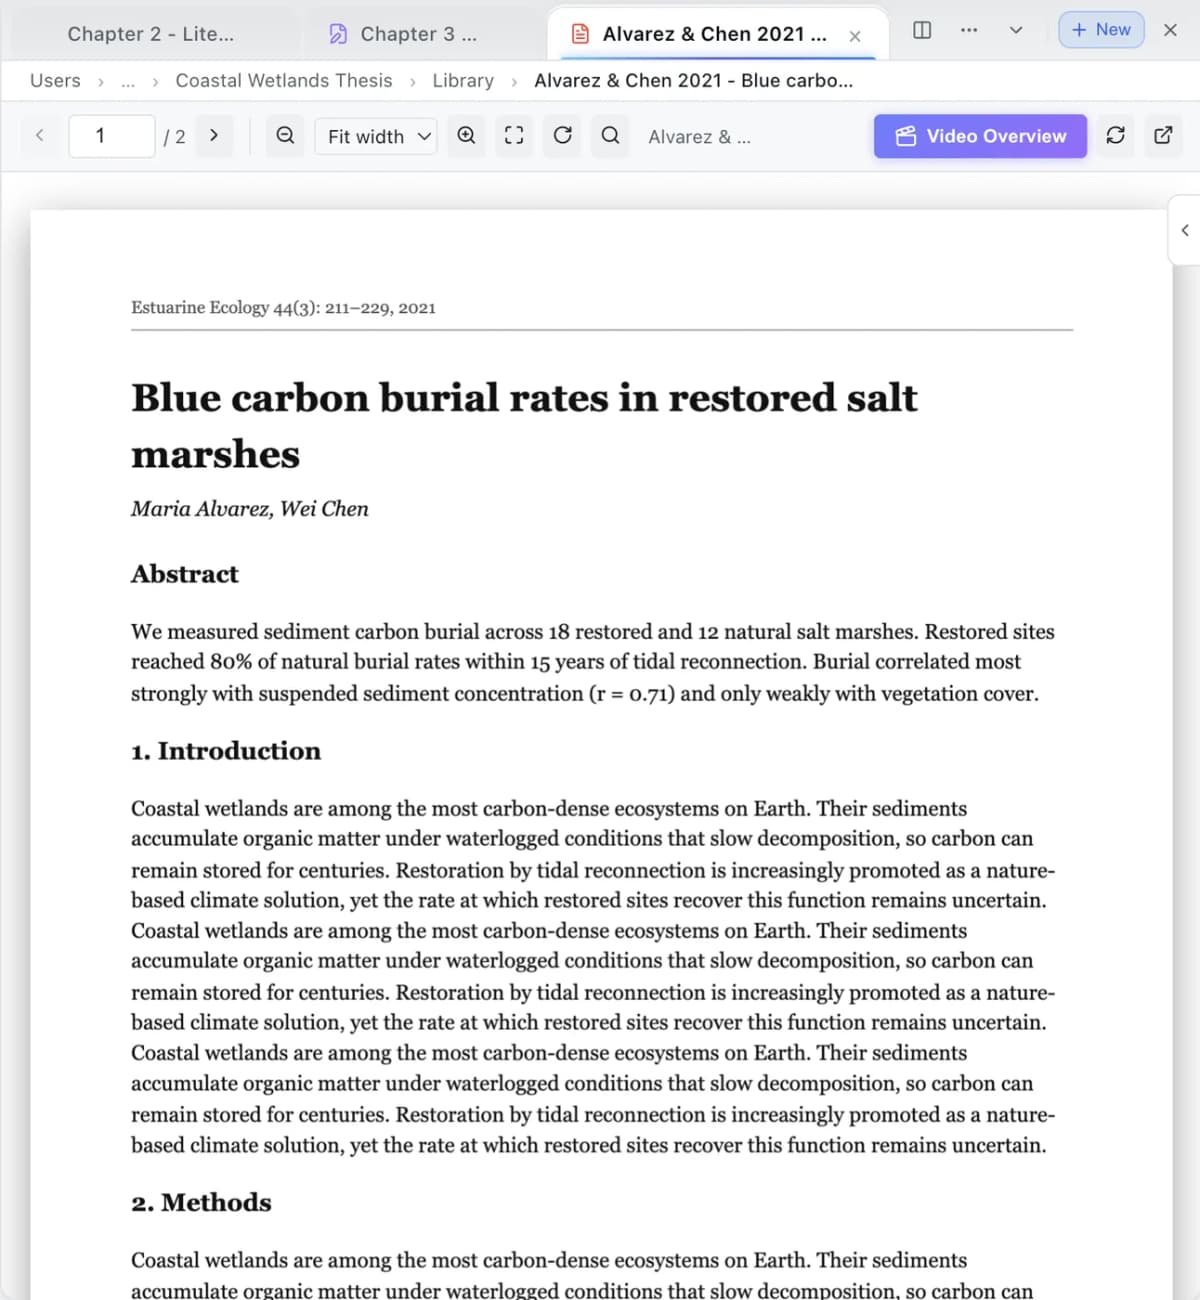The image size is (1200, 1300).
Task: Open Users breadcrumb
Action: pyautogui.click(x=55, y=81)
